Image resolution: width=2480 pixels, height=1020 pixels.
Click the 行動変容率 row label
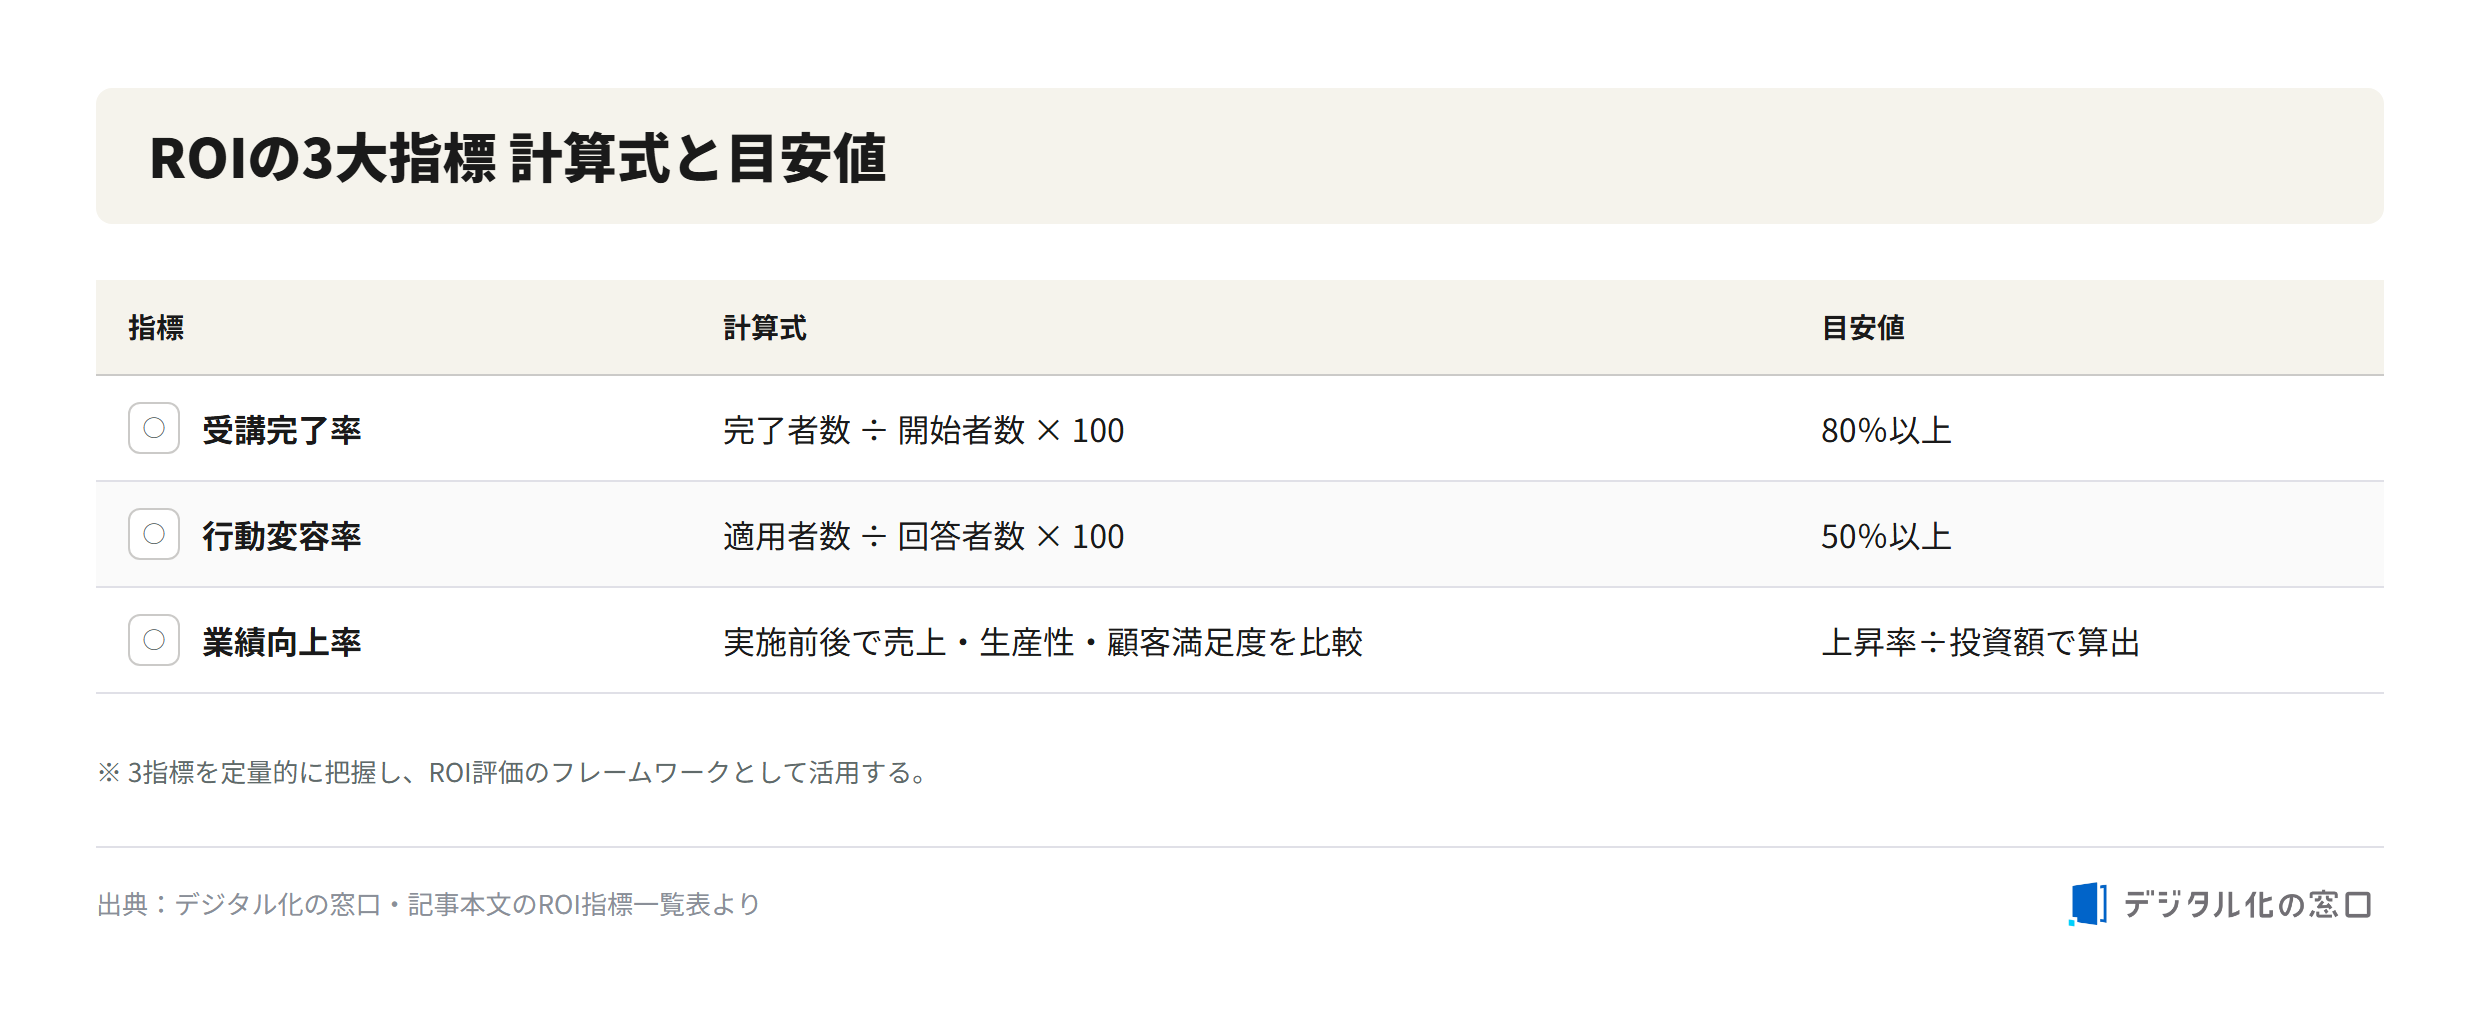click(282, 536)
